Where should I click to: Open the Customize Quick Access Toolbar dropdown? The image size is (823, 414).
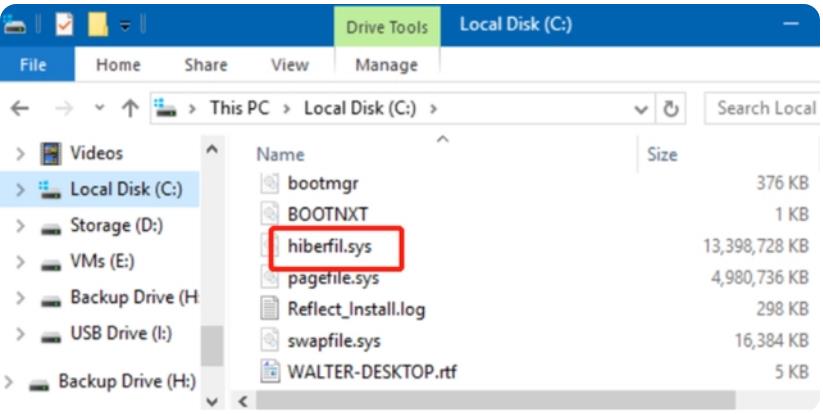(125, 25)
